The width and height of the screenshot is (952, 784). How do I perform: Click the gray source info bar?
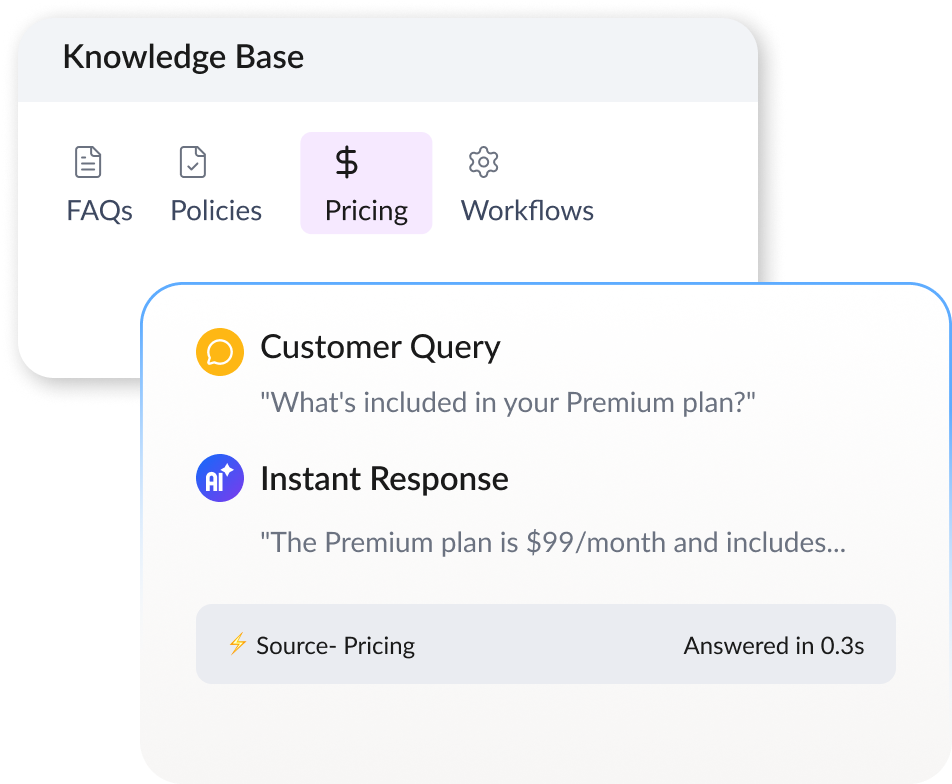click(545, 644)
